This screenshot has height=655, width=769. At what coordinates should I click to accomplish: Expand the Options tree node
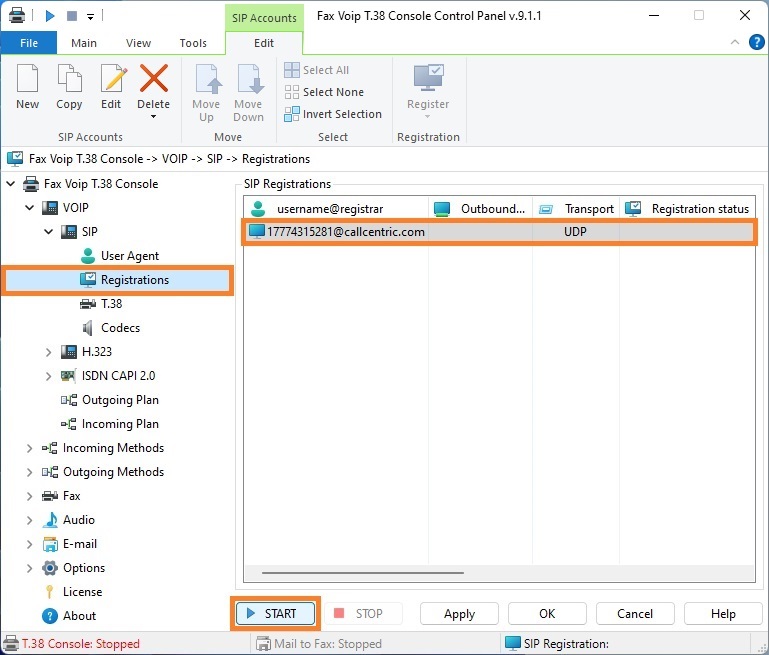click(29, 568)
